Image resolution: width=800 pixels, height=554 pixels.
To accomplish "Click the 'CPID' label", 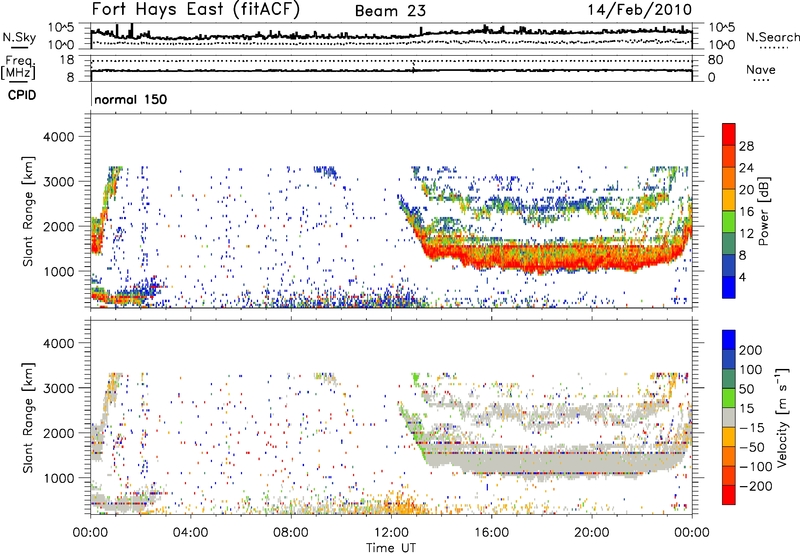I will [x=21, y=95].
